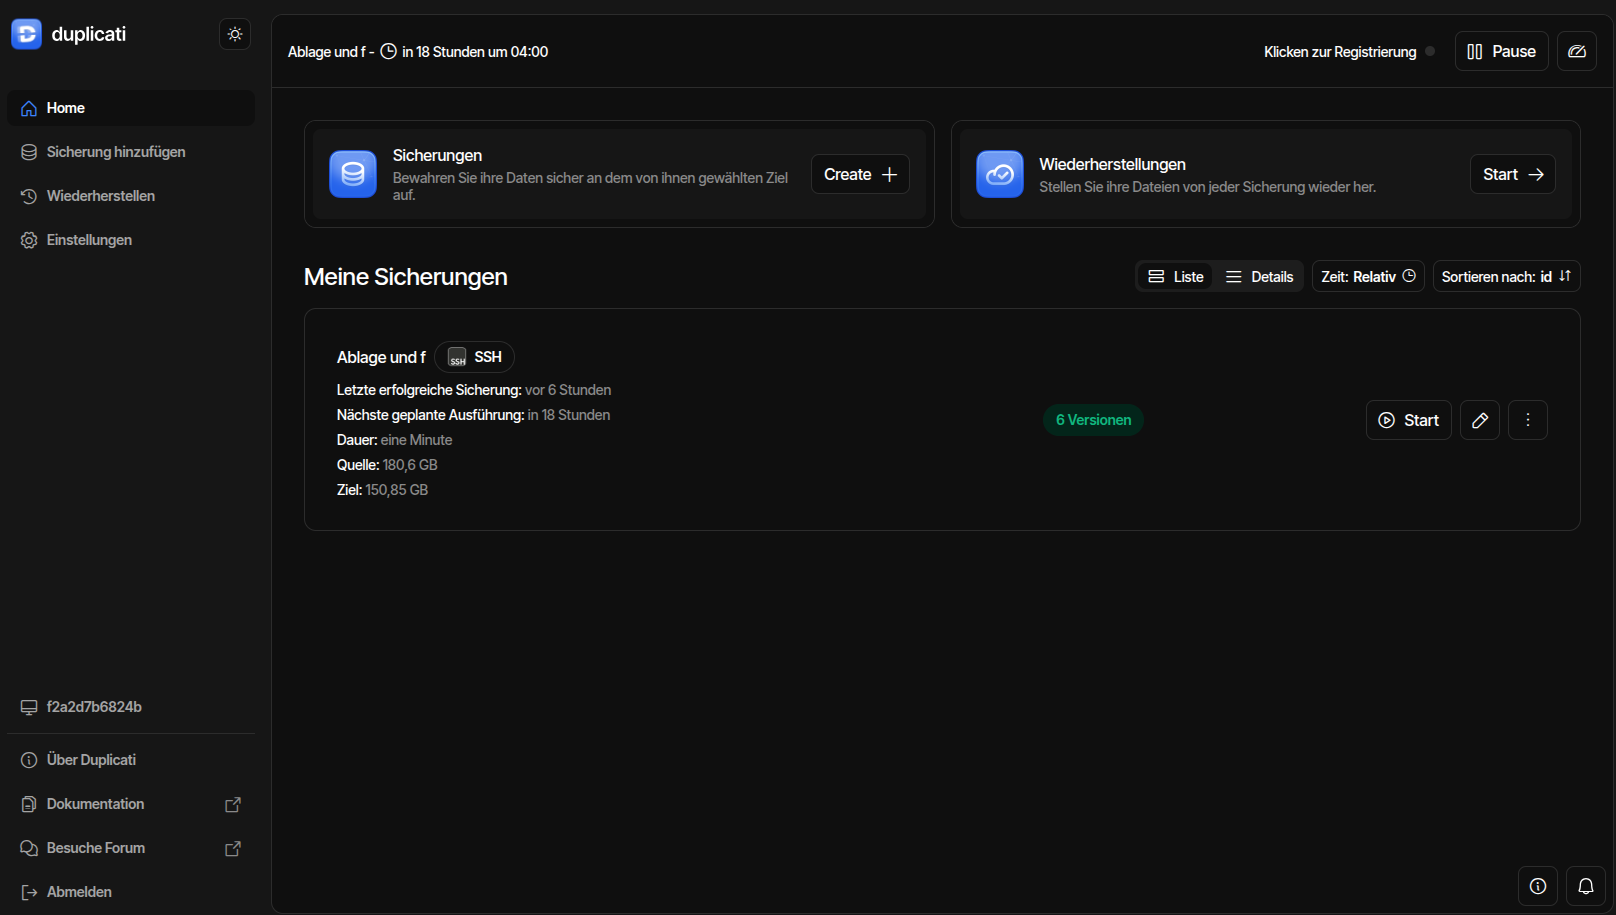
Task: Open Einstellungen in the sidebar
Action: [131, 240]
